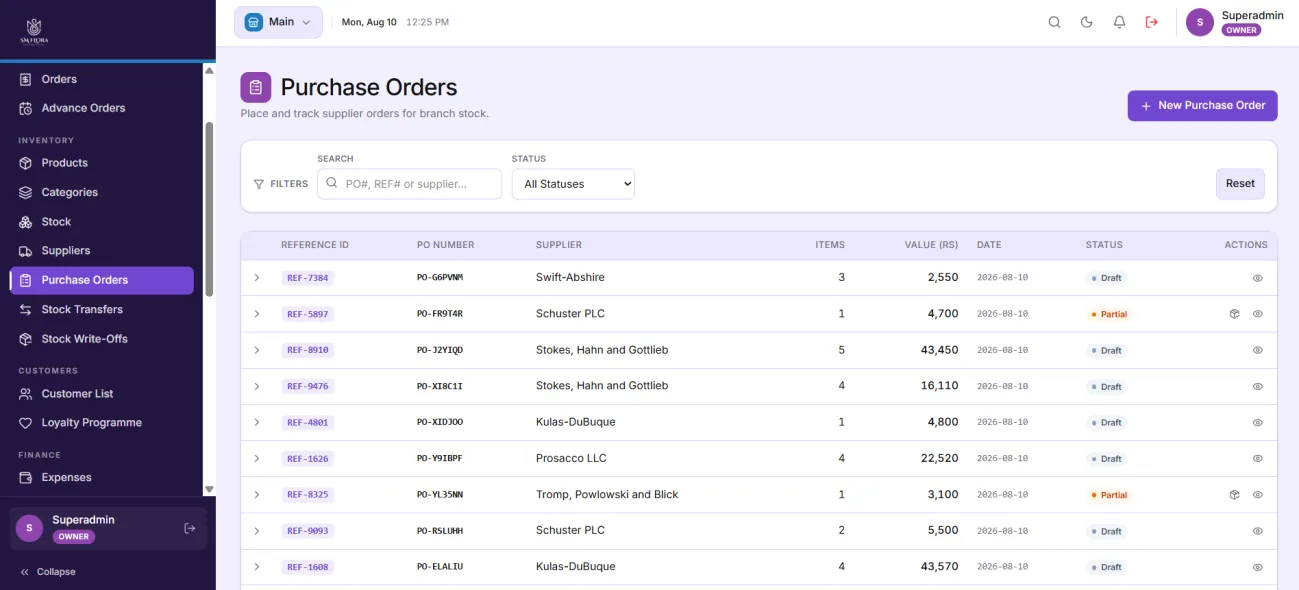
Task: Expand row REF-8910
Action: [257, 350]
